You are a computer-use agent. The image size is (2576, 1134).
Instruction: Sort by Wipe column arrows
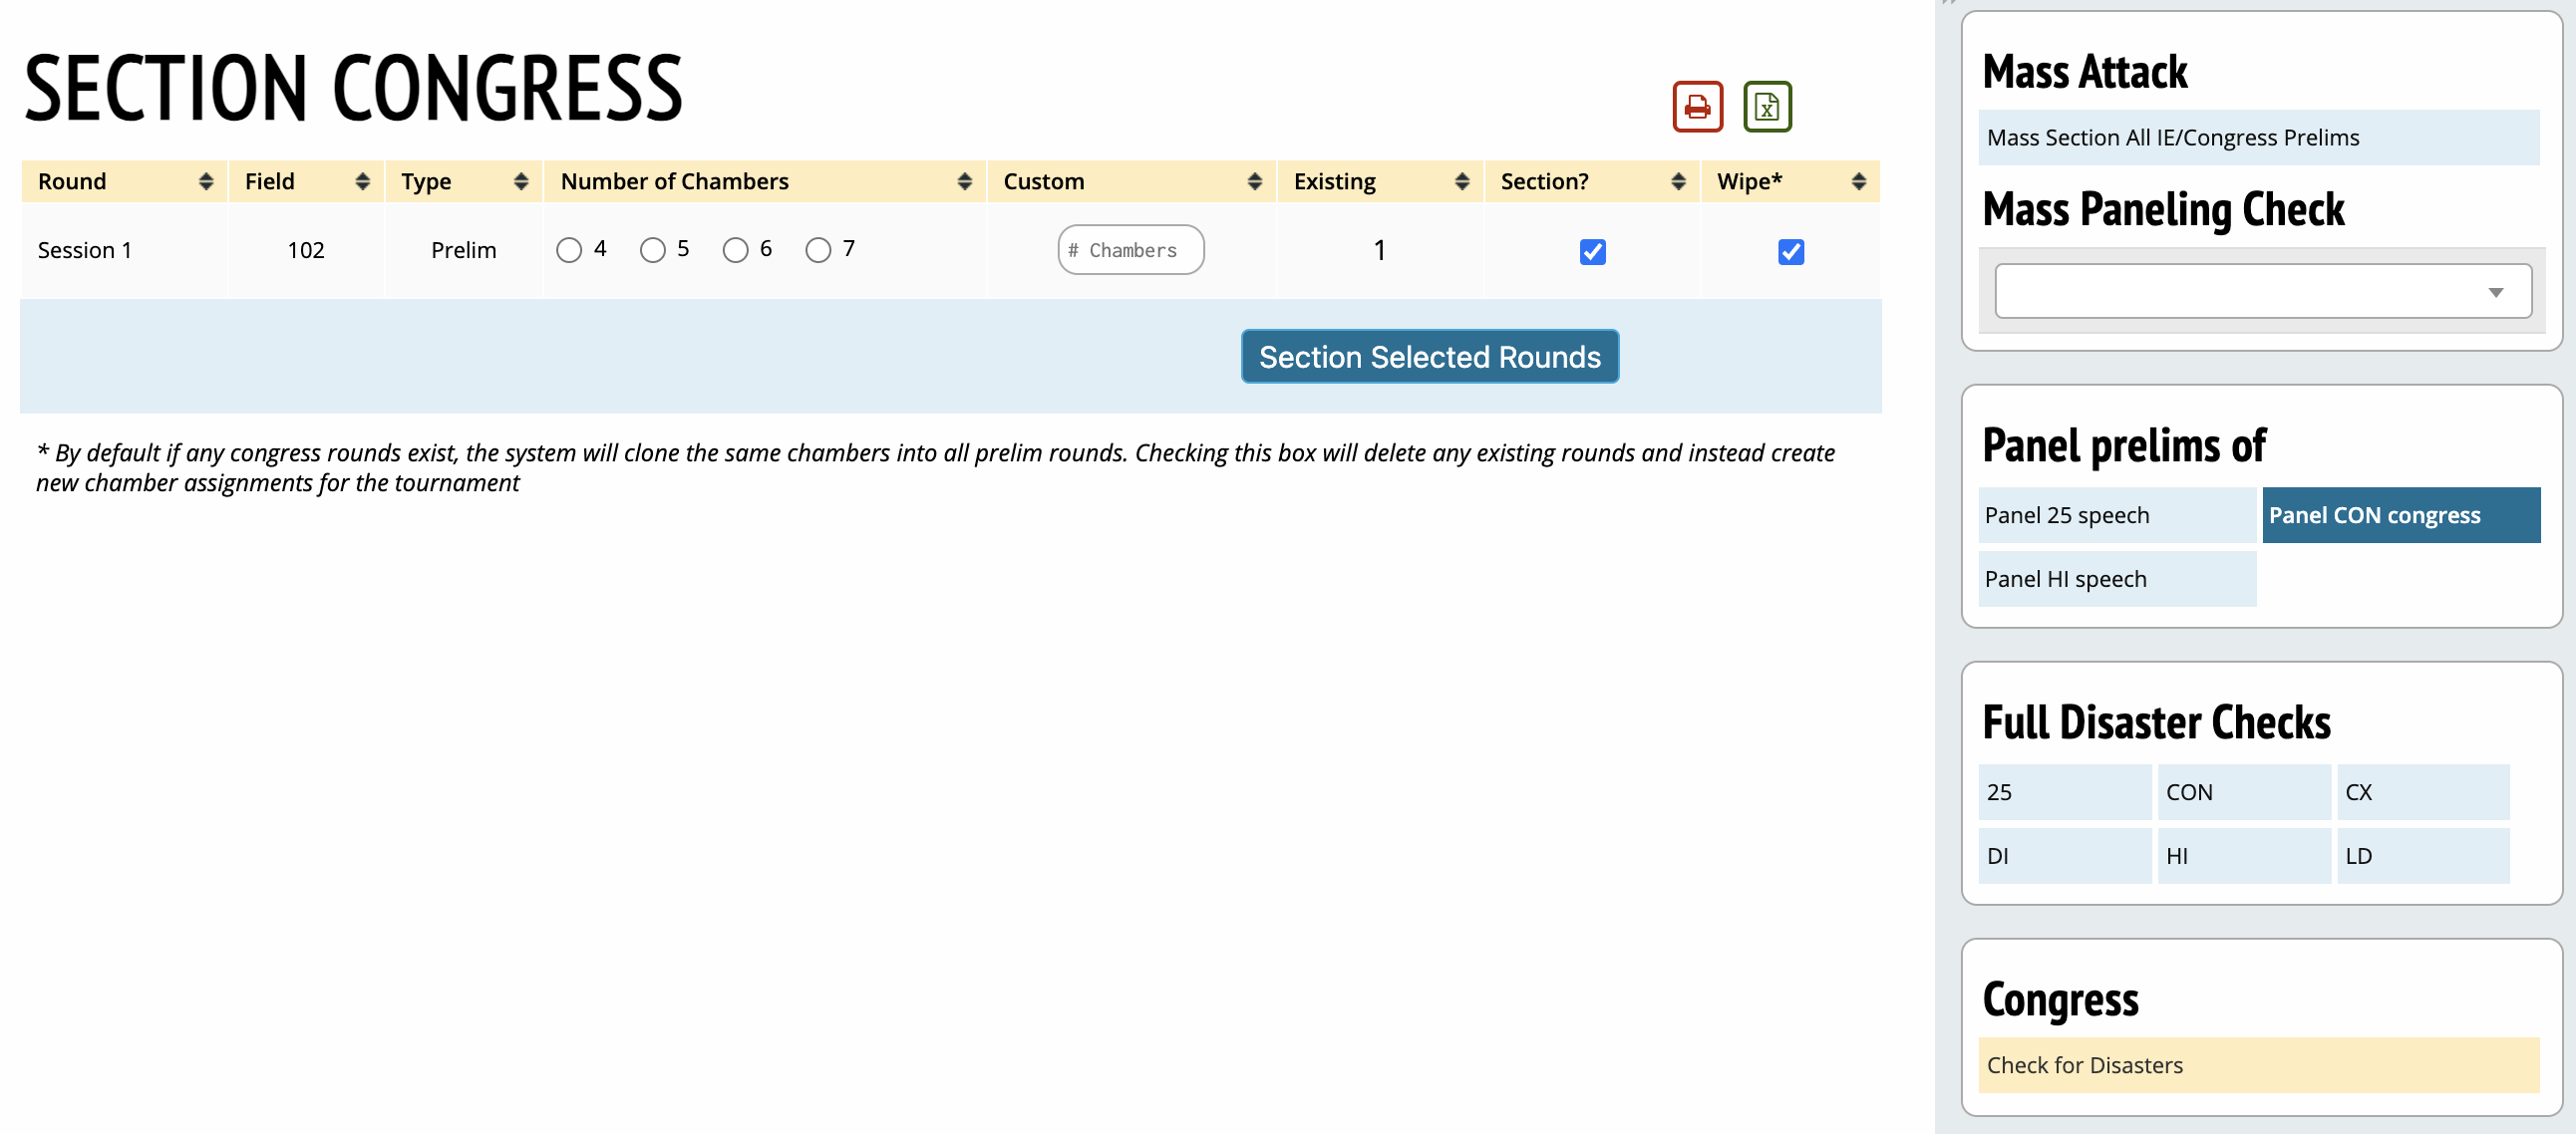pos(1858,181)
